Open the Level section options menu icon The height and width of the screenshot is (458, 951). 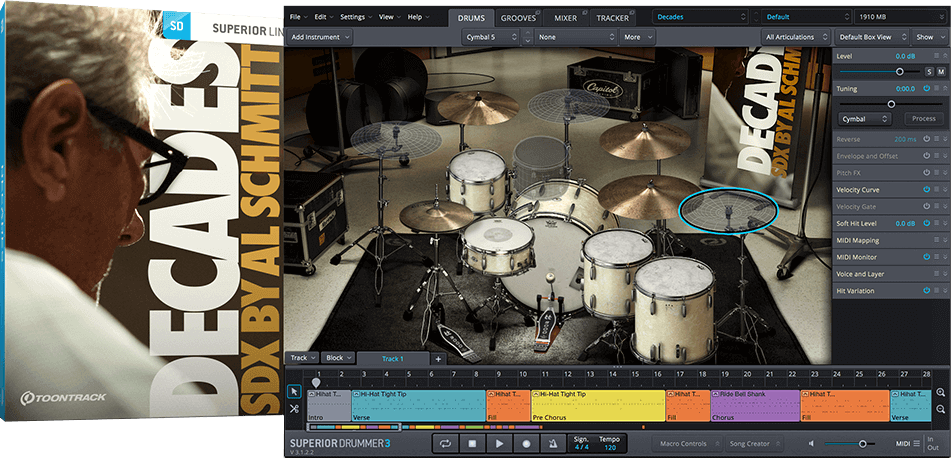[936, 56]
